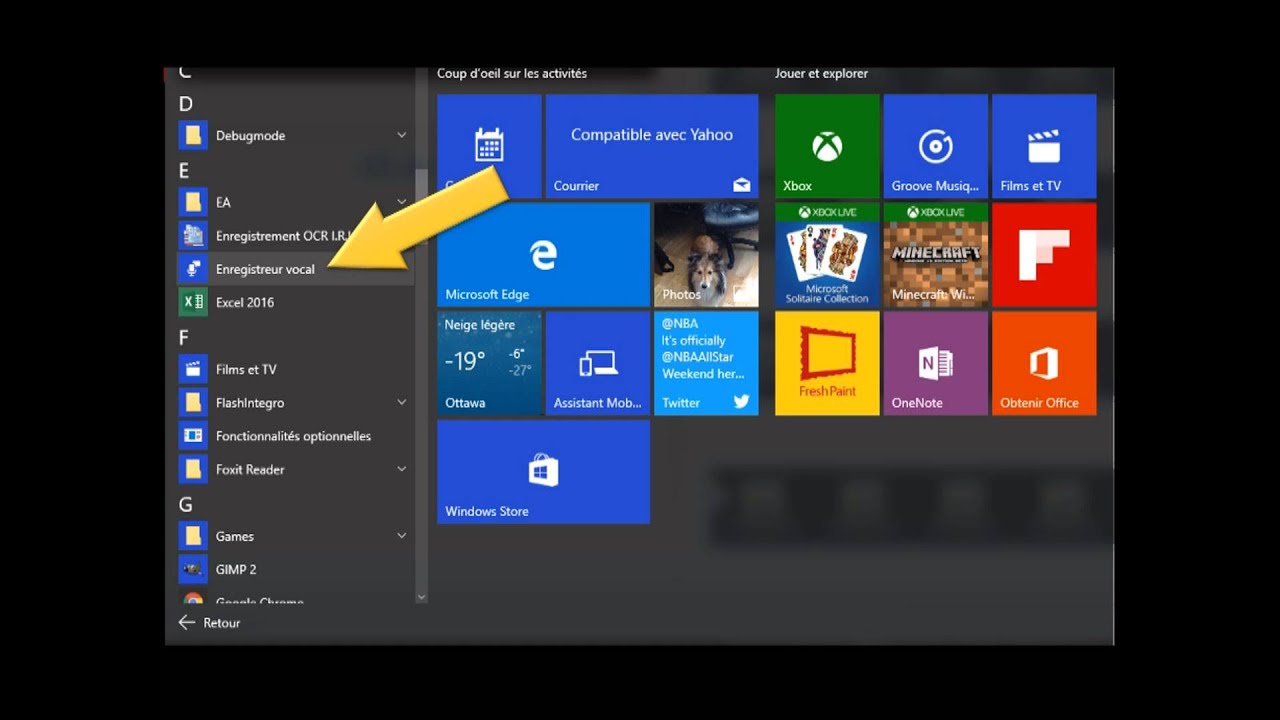Launch the Xbox tile
Image resolution: width=1280 pixels, height=720 pixels.
point(827,146)
